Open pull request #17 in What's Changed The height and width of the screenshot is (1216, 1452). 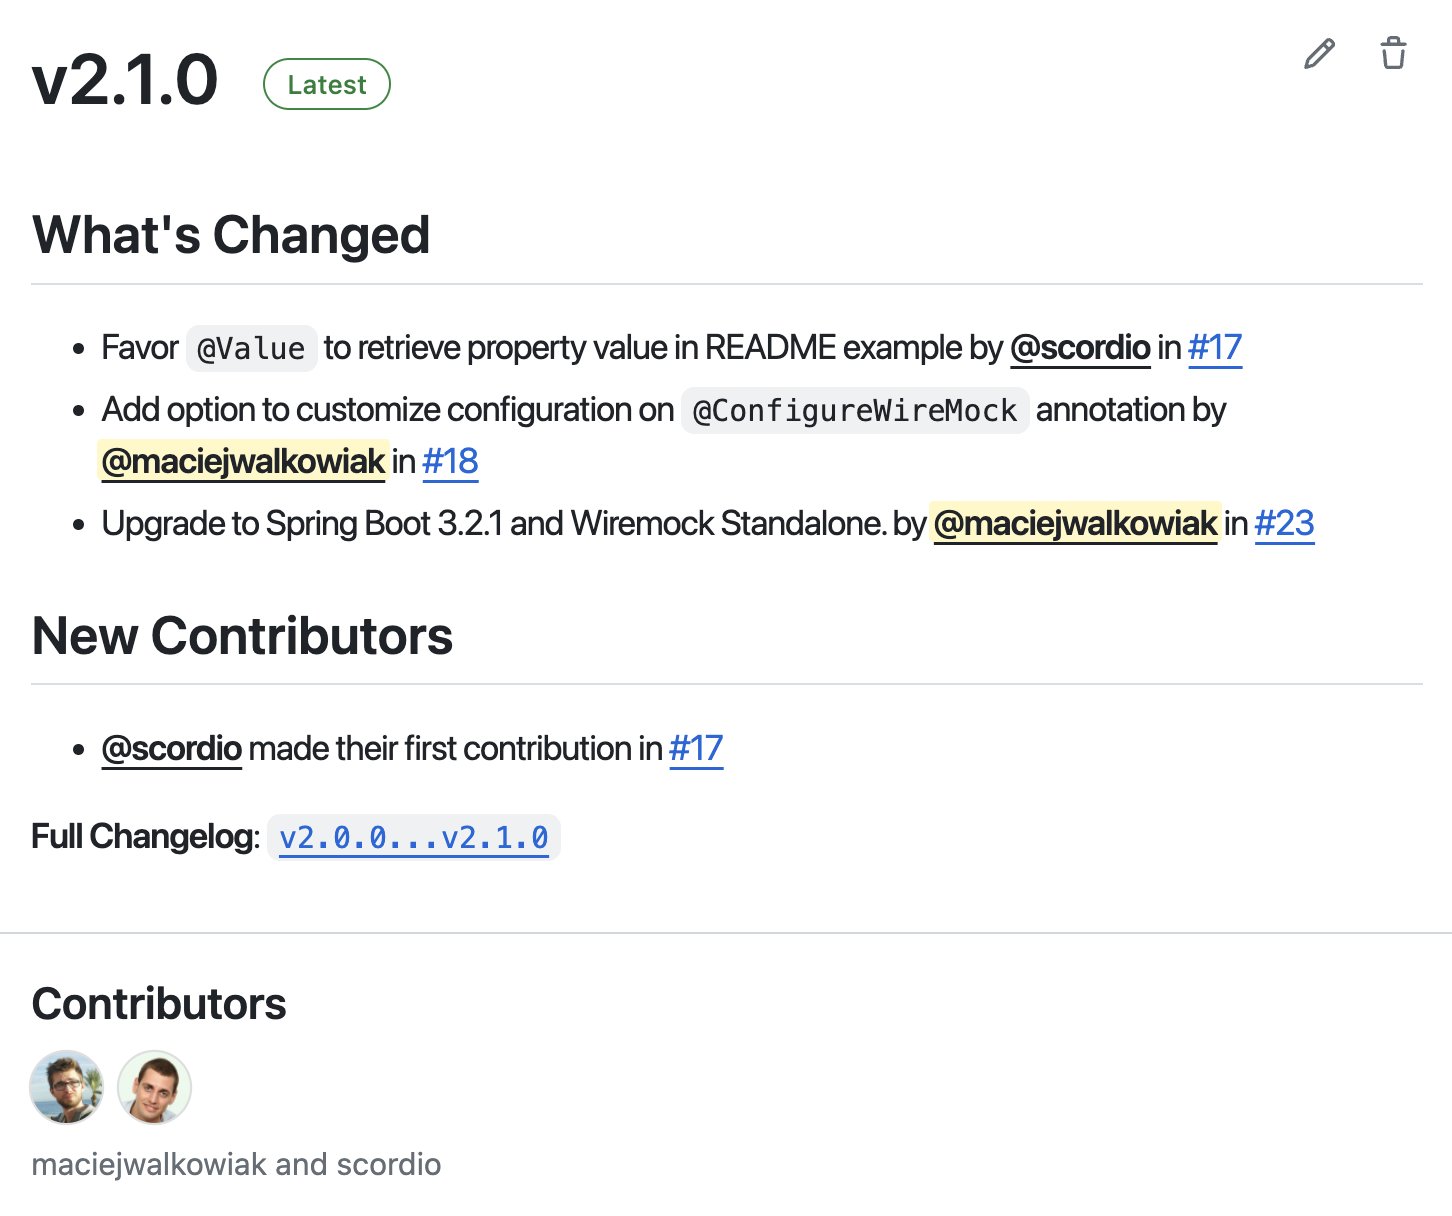pyautogui.click(x=1215, y=348)
